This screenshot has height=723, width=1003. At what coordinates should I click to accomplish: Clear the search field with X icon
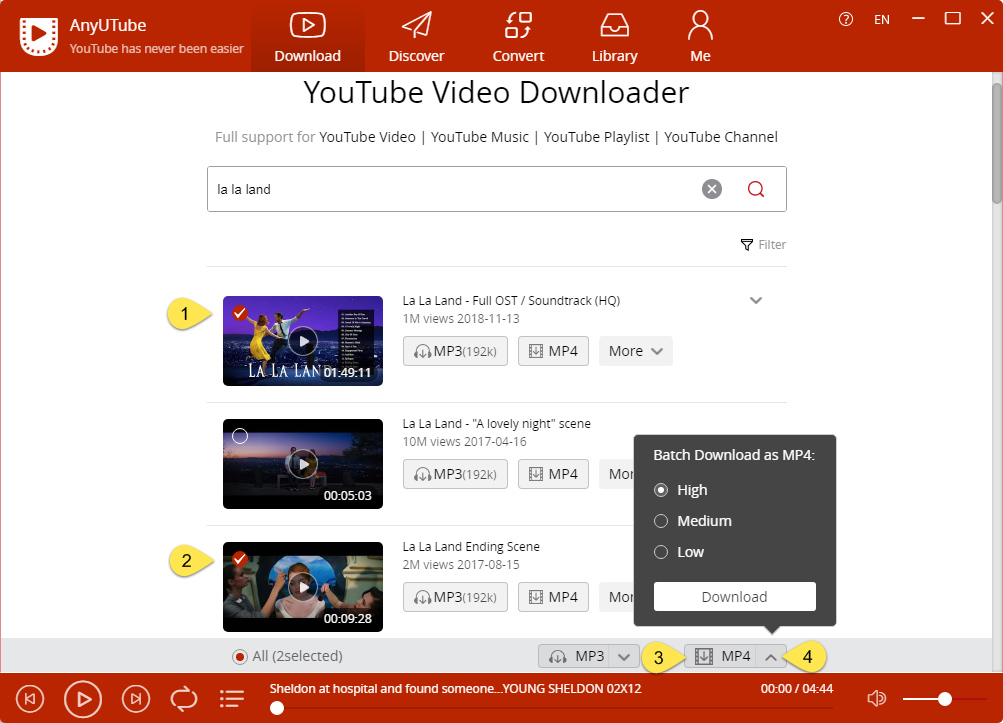[x=712, y=189]
